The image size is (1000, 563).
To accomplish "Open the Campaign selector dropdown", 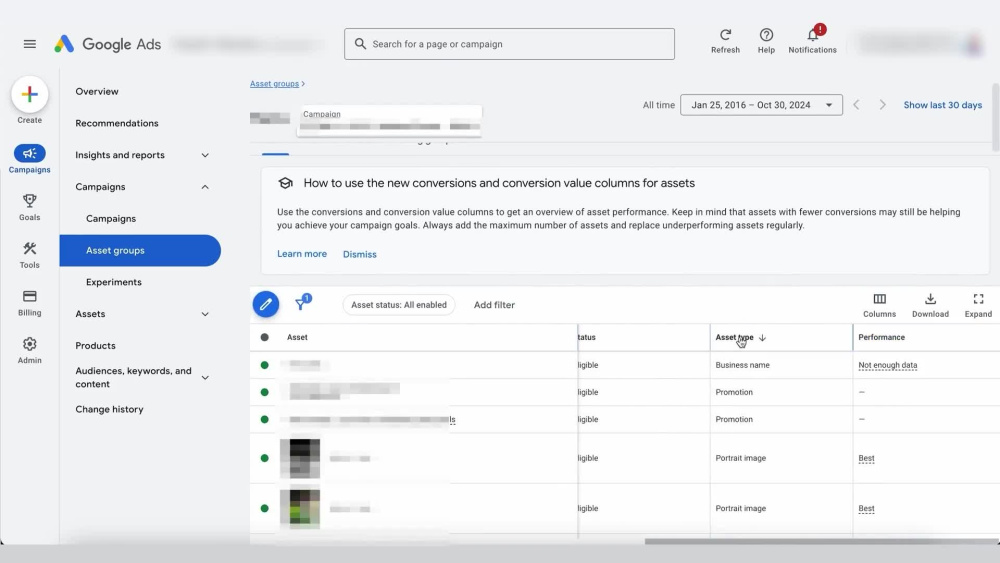I will click(x=389, y=121).
